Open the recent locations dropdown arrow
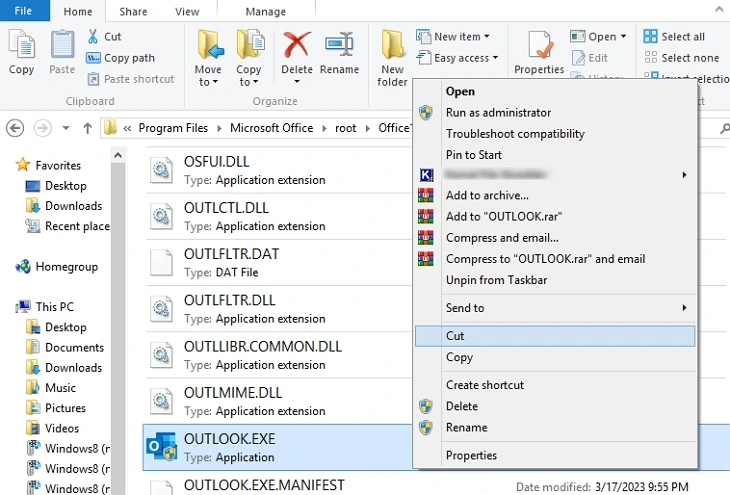Image resolution: width=730 pixels, height=495 pixels. [66, 128]
